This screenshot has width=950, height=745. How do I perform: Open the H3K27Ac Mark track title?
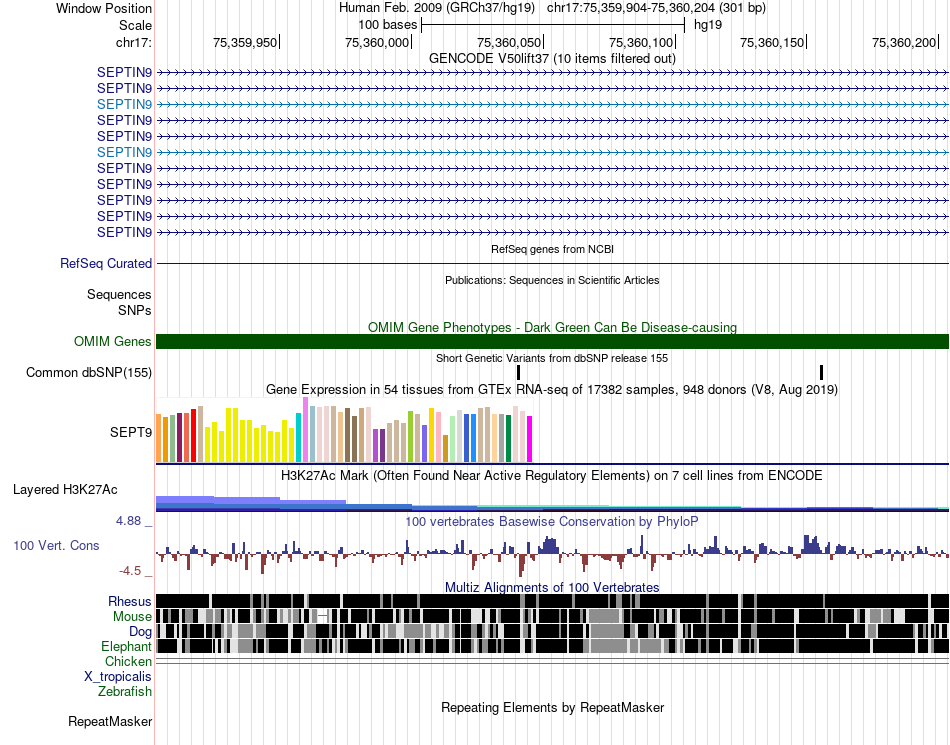(x=552, y=475)
